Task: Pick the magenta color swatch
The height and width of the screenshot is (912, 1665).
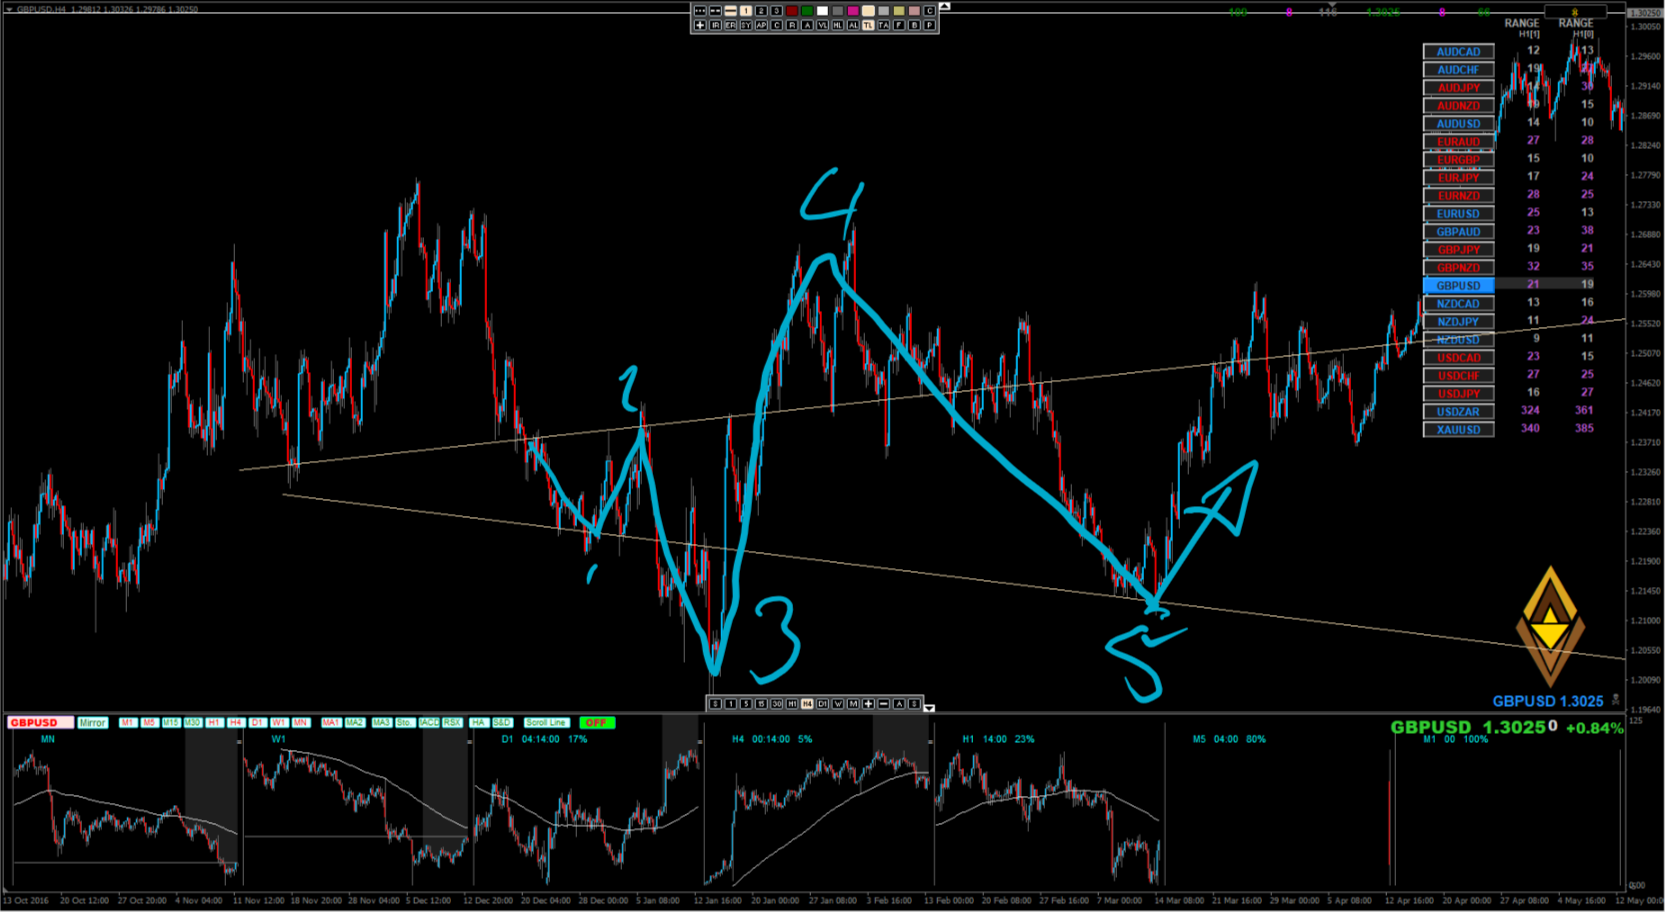Action: (853, 11)
